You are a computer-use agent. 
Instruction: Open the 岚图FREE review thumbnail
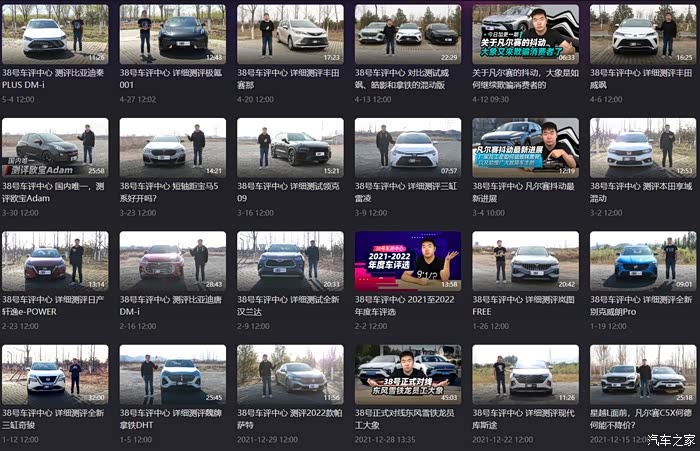(x=525, y=261)
